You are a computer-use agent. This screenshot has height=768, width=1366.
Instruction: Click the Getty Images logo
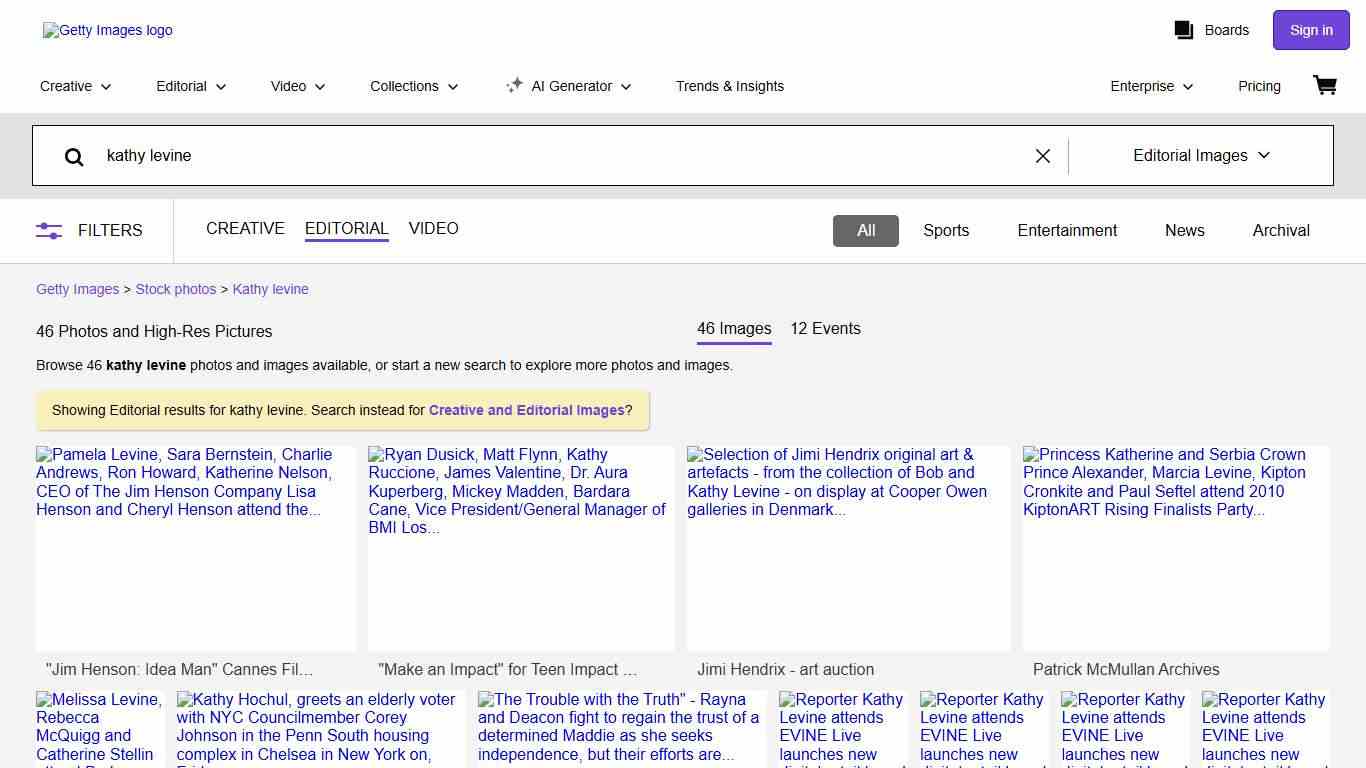coord(108,30)
